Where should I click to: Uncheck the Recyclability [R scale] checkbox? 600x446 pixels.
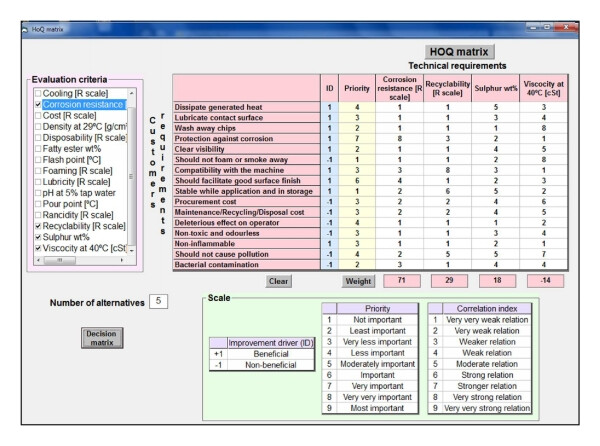pyautogui.click(x=38, y=226)
